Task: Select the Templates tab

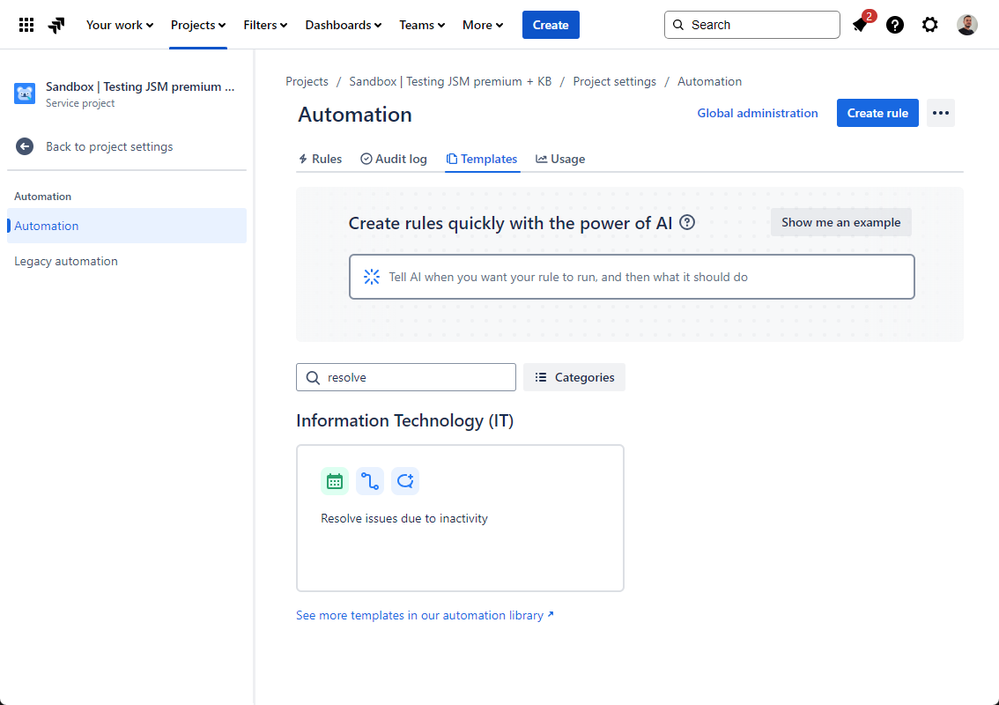Action: click(482, 159)
